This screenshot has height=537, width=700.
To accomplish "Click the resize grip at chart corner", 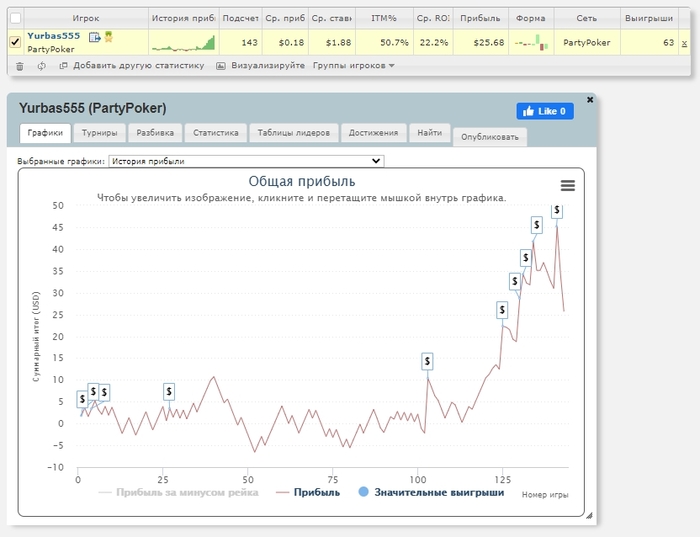I will click(589, 516).
